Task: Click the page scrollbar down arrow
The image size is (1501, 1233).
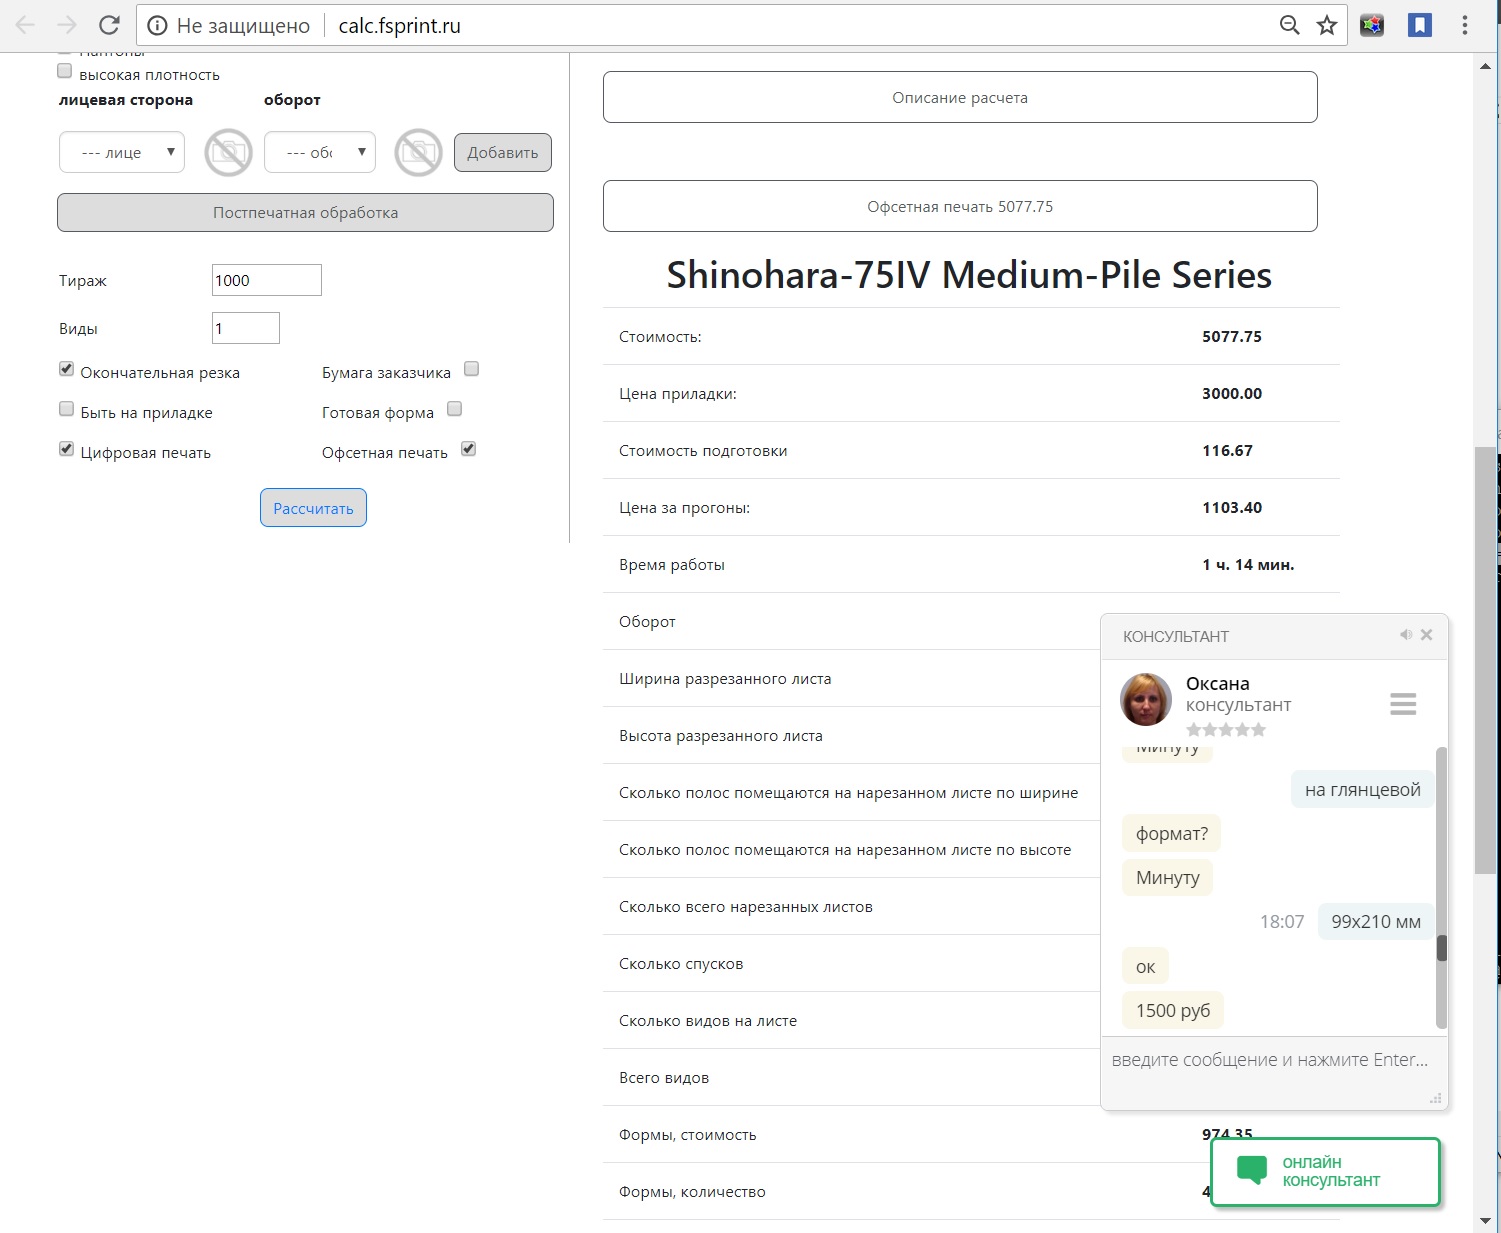Action: pos(1486,1221)
